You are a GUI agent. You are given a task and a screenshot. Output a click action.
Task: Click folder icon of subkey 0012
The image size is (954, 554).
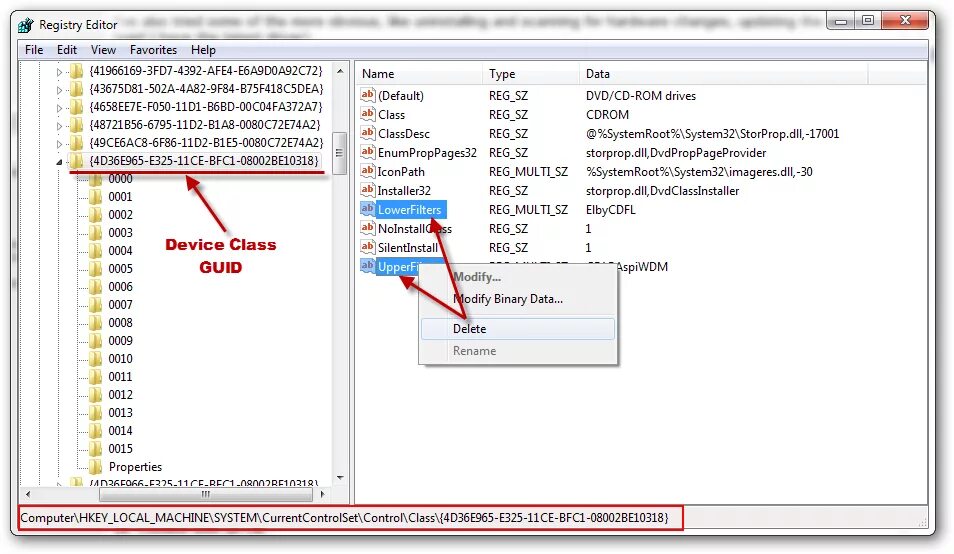96,395
